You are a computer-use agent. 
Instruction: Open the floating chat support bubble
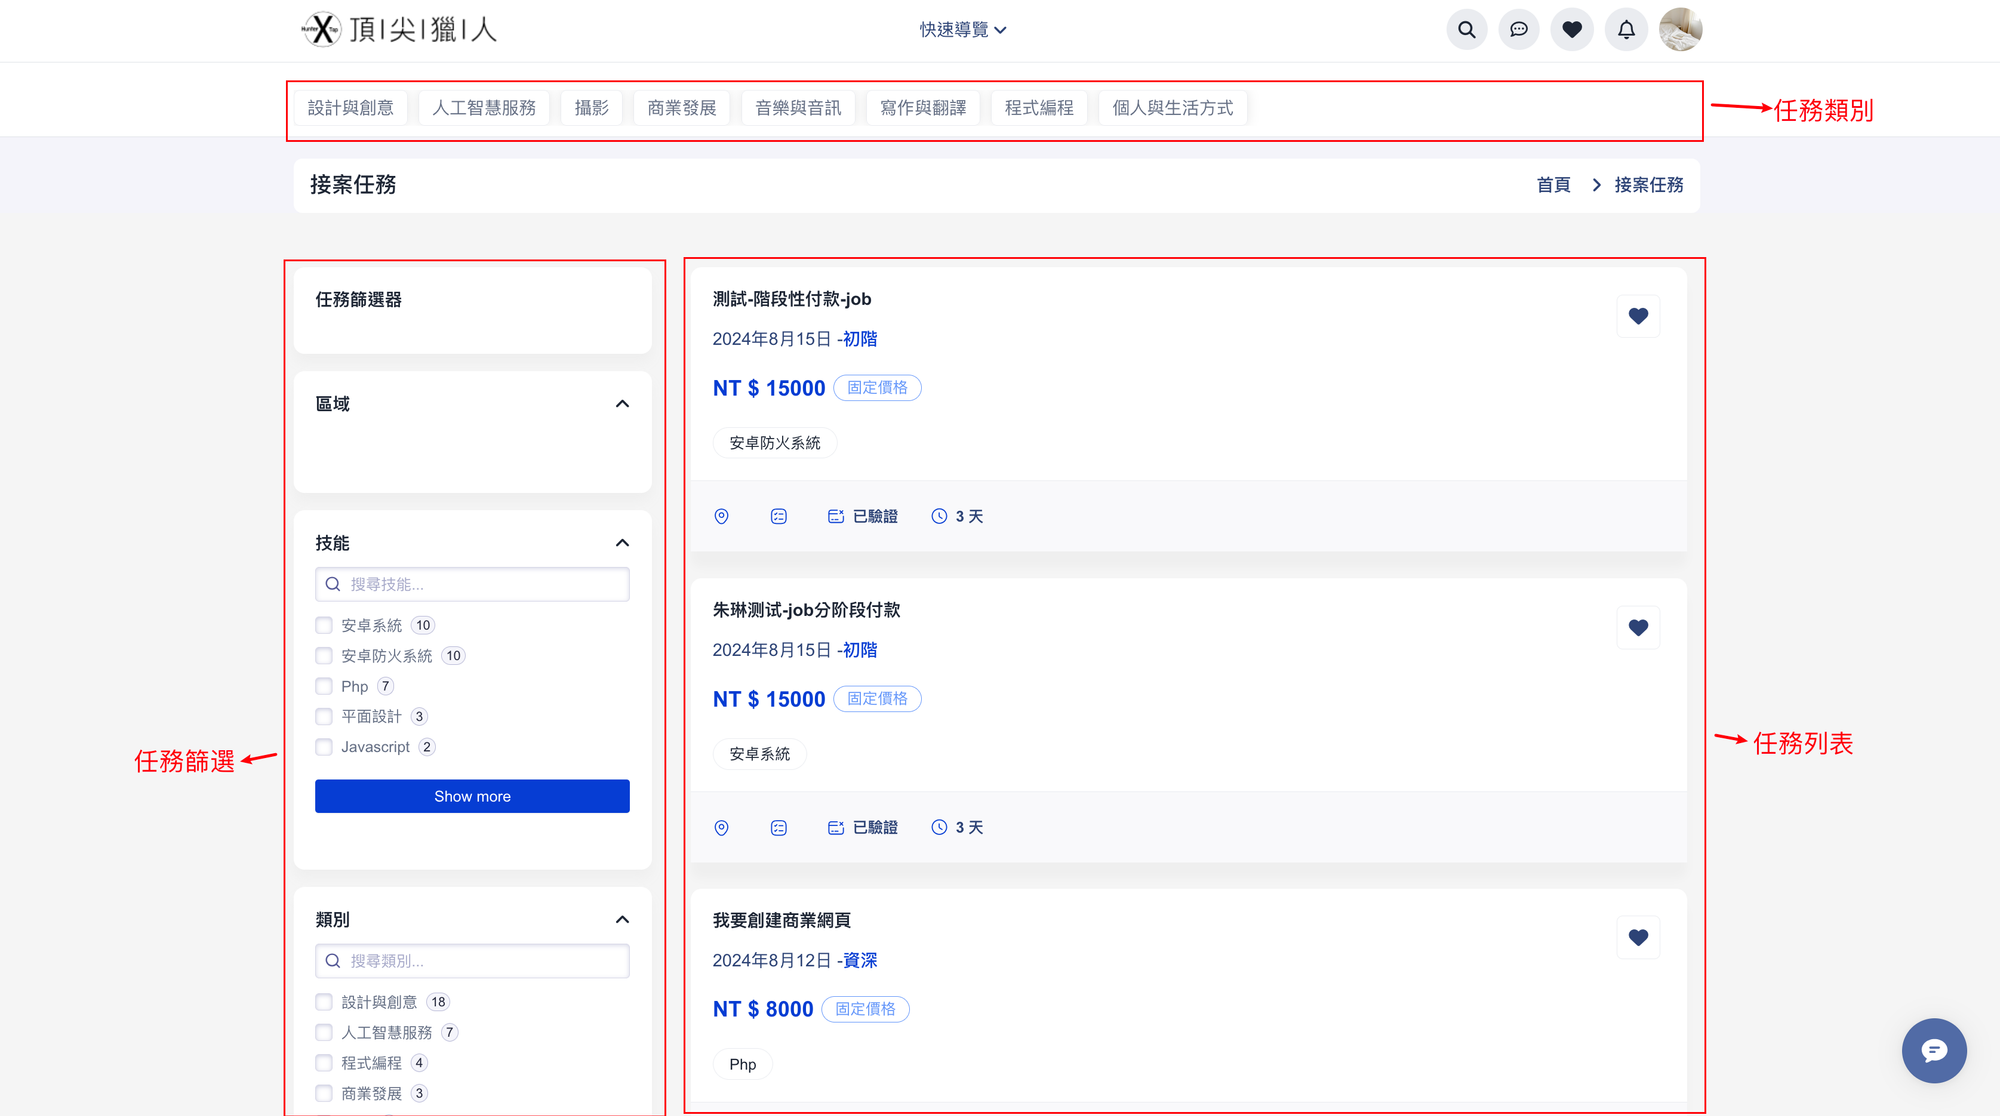pyautogui.click(x=1933, y=1050)
